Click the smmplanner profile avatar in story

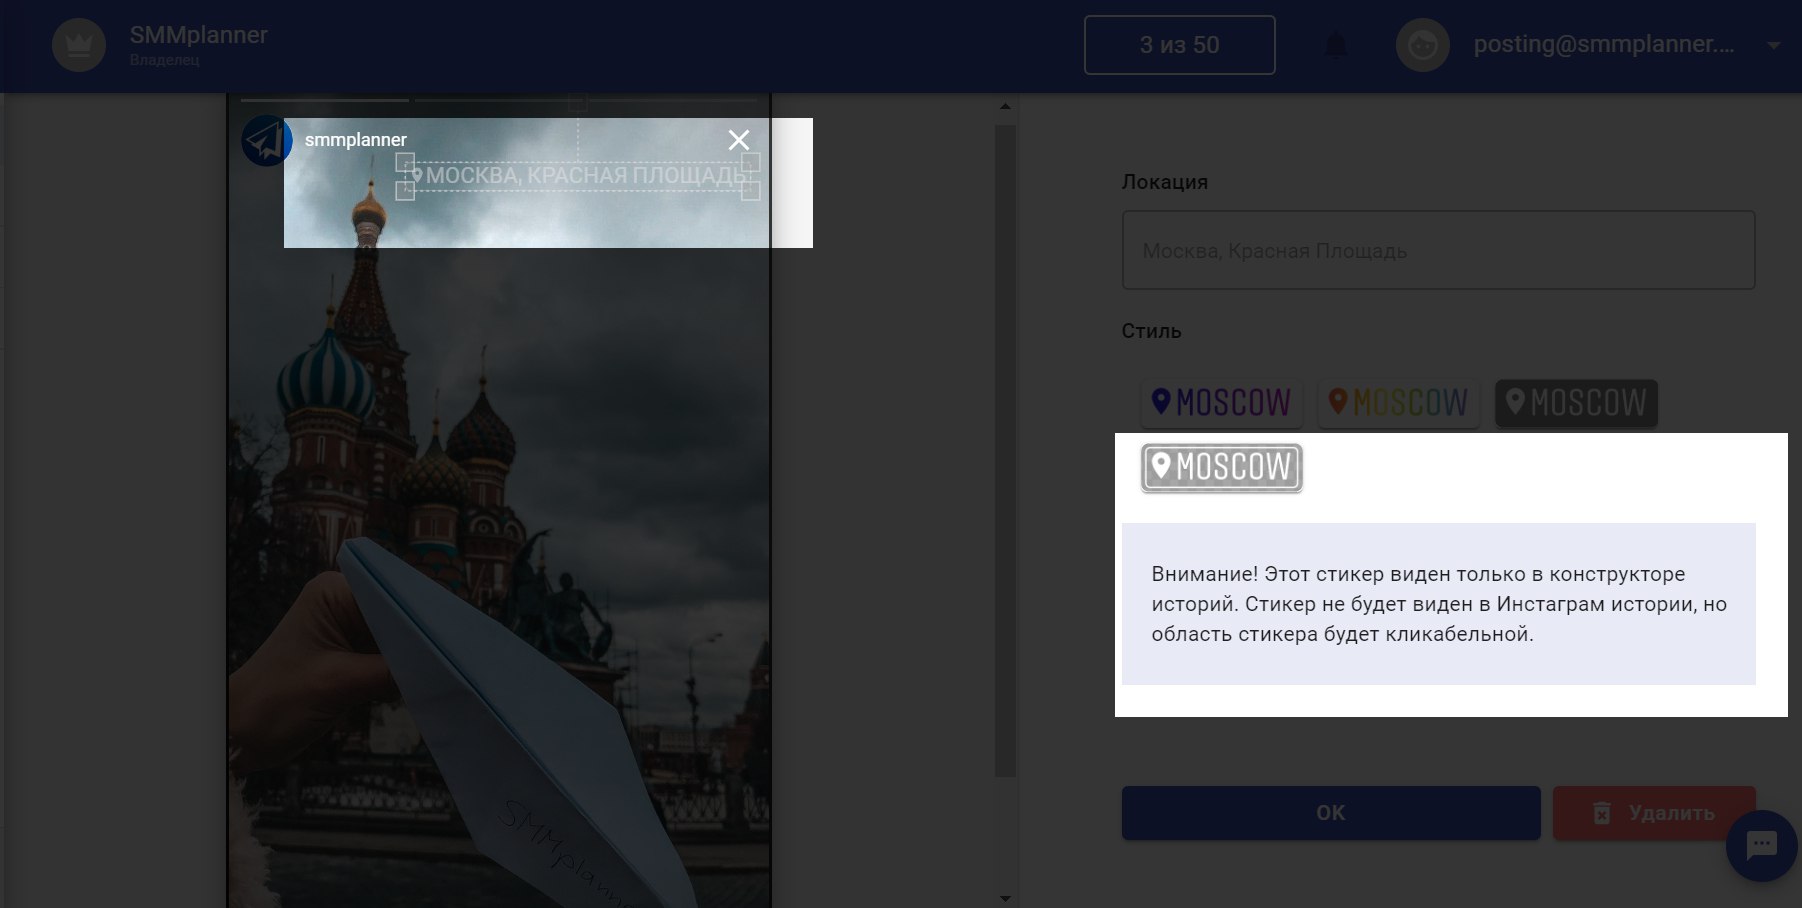266,140
